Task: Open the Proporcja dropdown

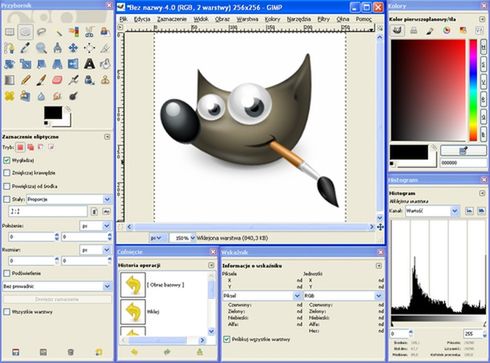Action: pos(69,199)
